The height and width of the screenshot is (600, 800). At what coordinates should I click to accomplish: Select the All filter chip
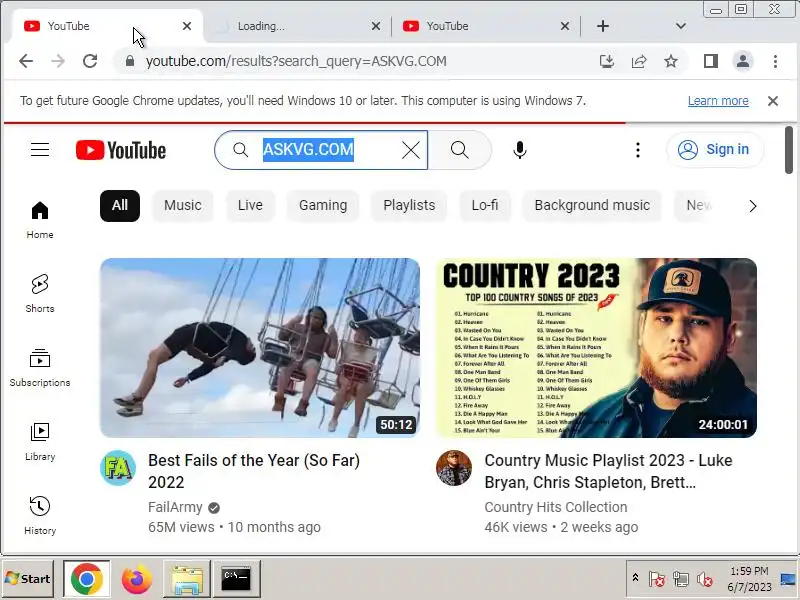(x=120, y=206)
